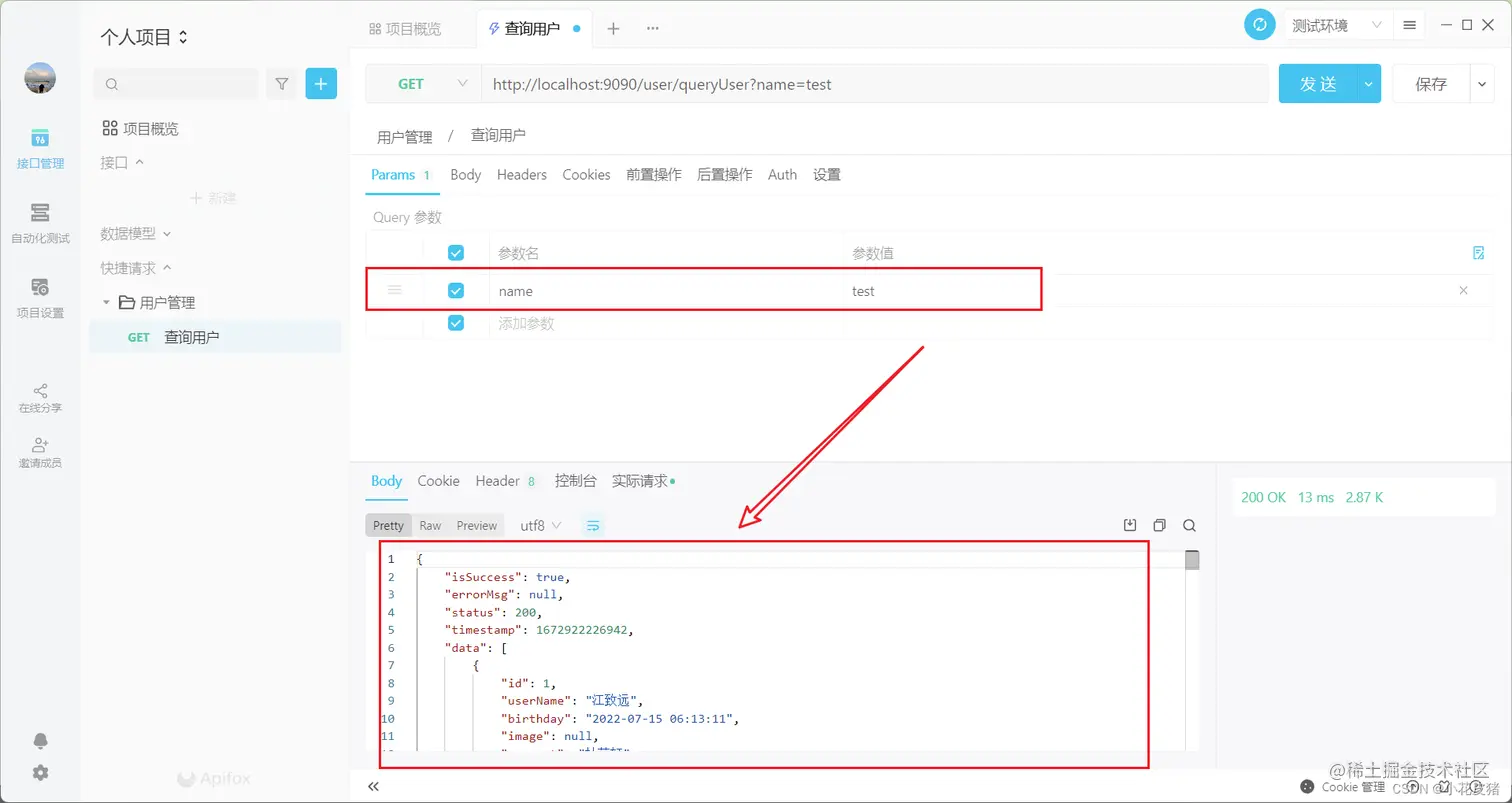Open the 自动化测试 sidebar section
Image resolution: width=1512 pixels, height=803 pixels.
tap(40, 223)
